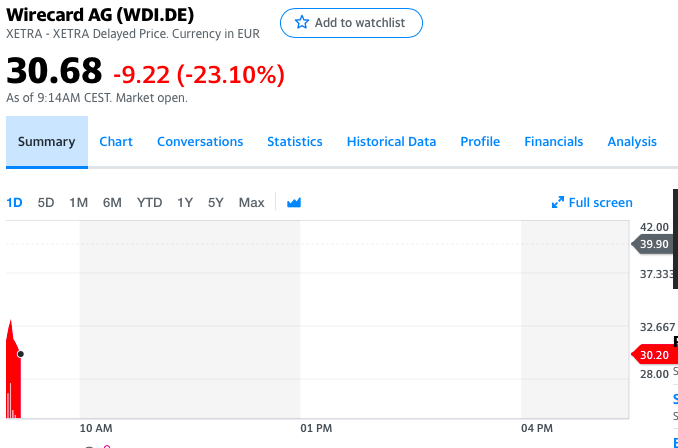
Task: Open the Conversations tab
Action: pos(200,142)
